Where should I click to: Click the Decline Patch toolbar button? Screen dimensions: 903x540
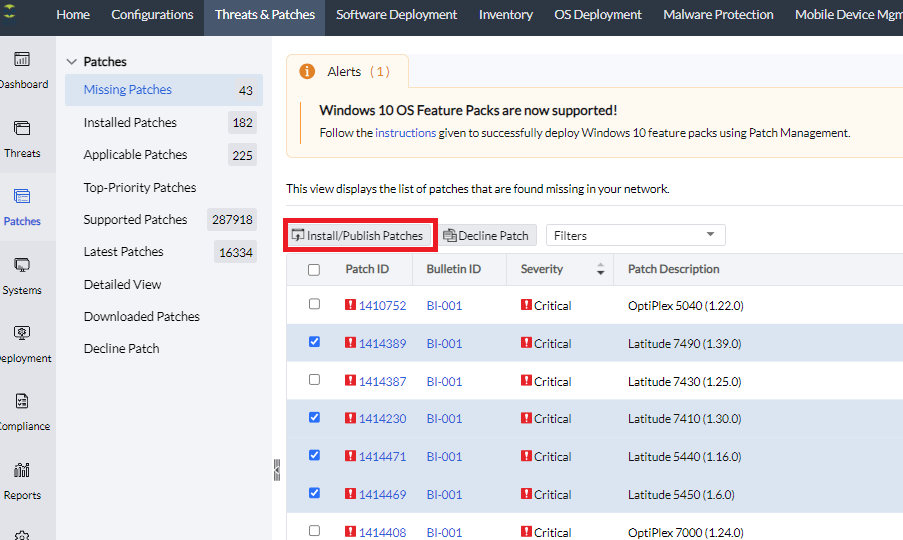[486, 236]
